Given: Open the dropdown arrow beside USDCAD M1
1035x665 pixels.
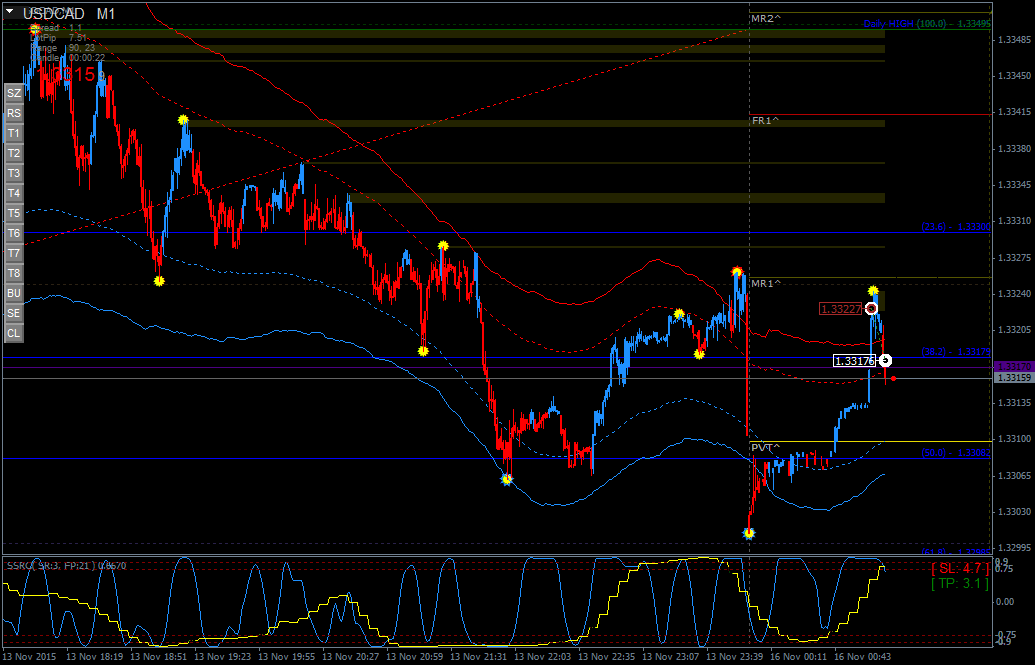Looking at the screenshot, I should [x=10, y=12].
